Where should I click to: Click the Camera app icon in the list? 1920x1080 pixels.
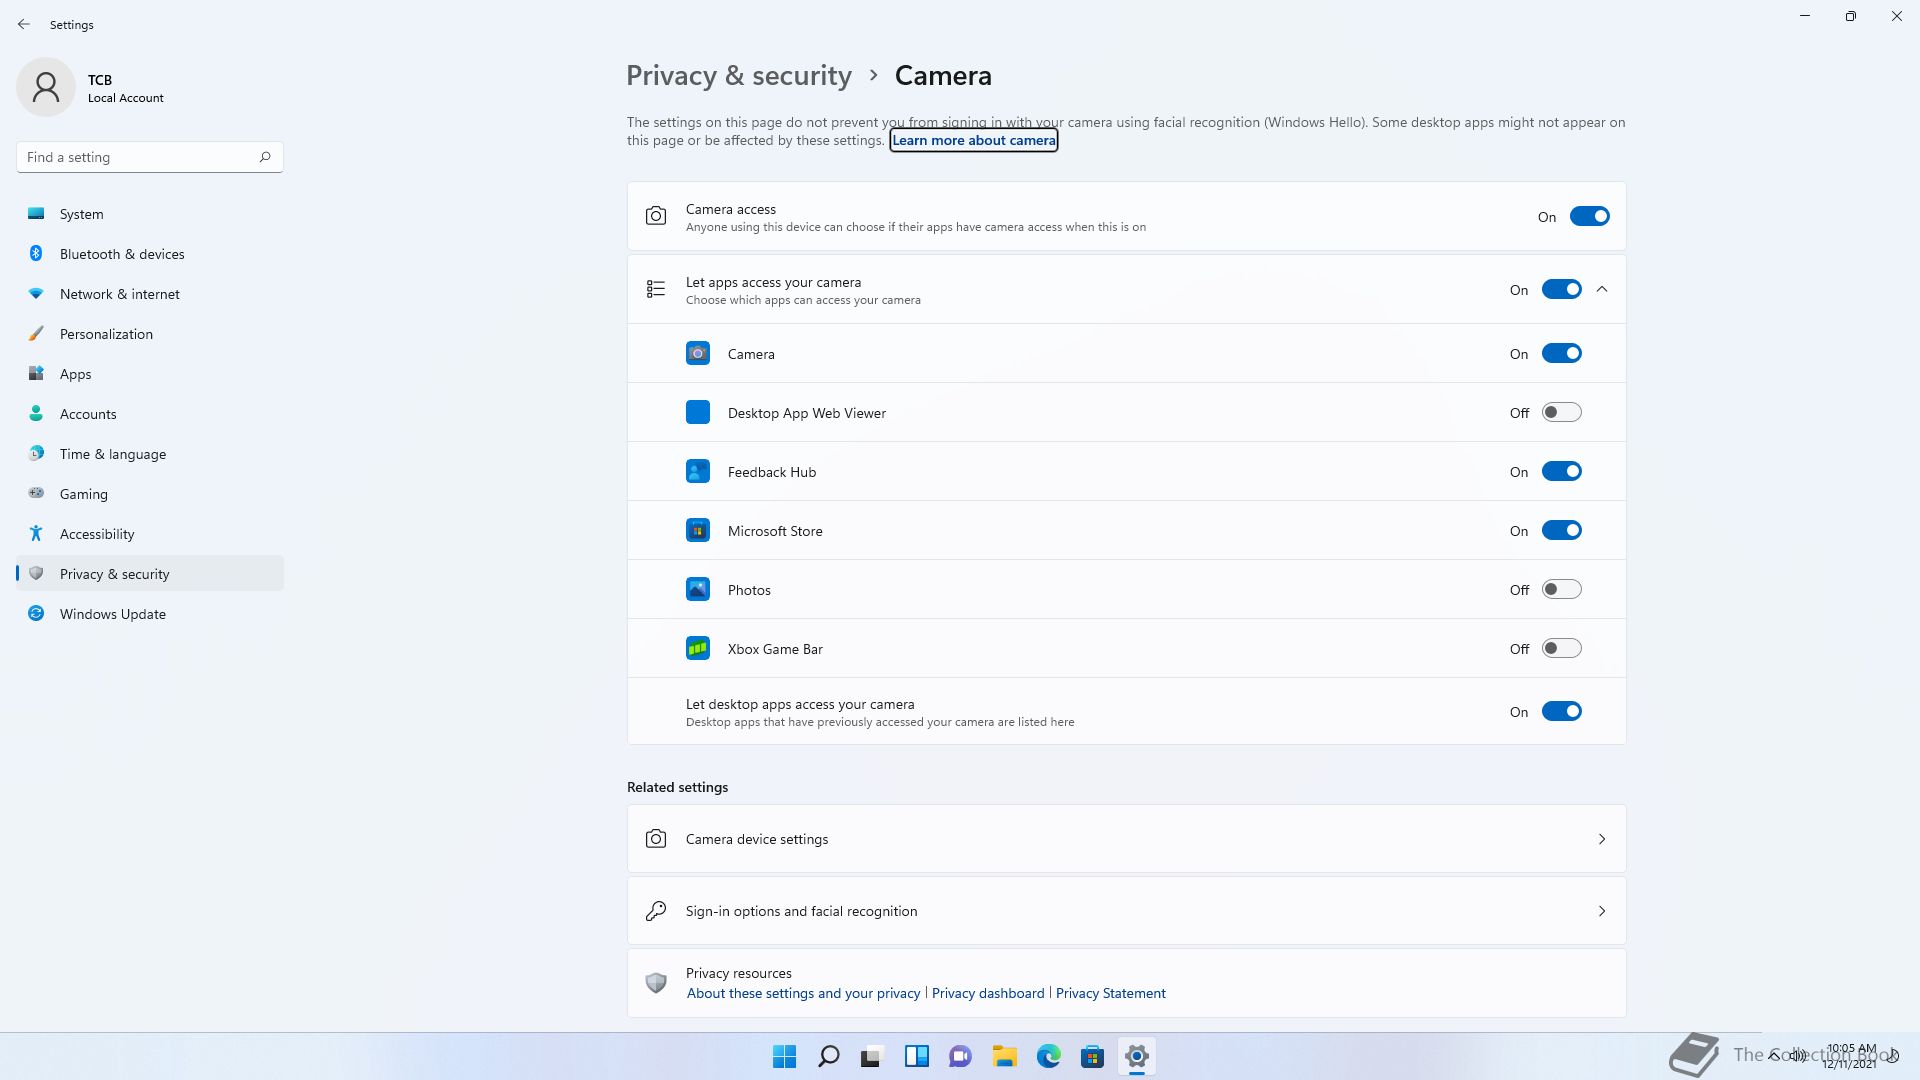coord(697,354)
